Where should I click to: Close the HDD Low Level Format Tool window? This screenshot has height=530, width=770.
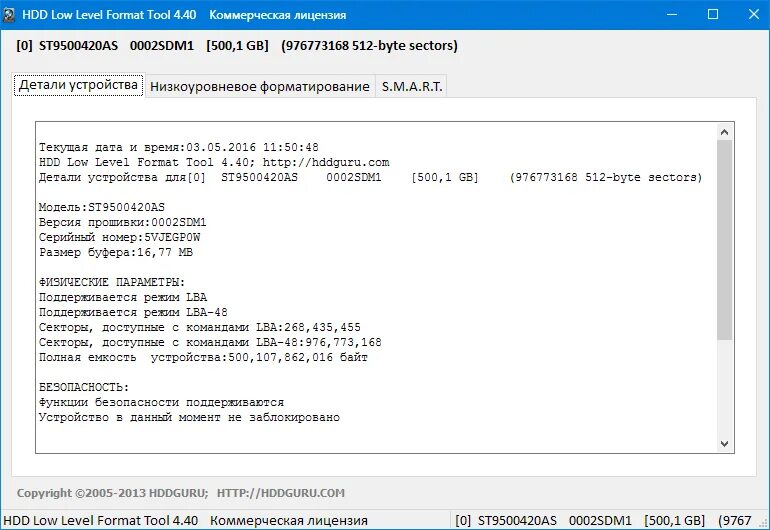point(754,14)
